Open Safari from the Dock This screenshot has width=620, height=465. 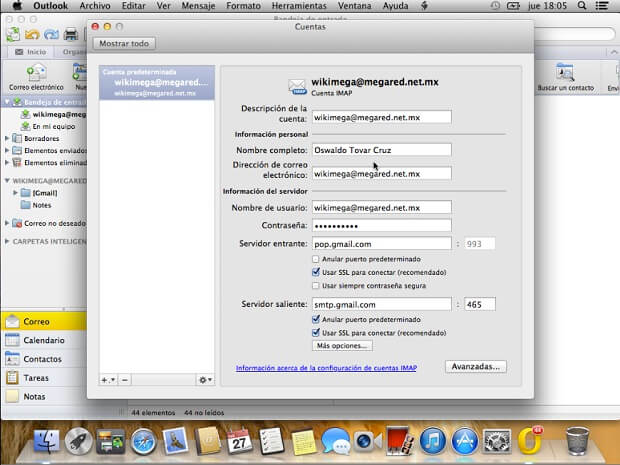pos(144,441)
